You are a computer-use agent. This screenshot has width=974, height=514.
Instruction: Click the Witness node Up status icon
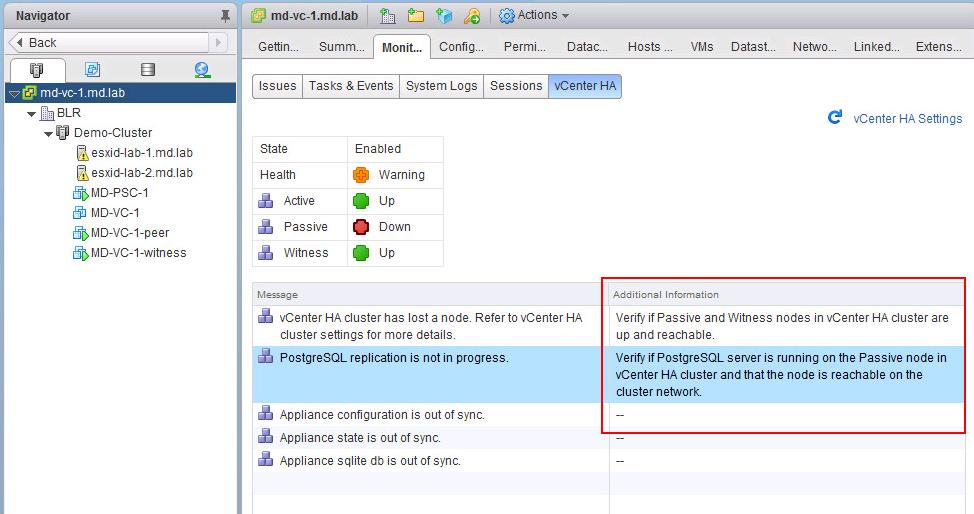(361, 253)
